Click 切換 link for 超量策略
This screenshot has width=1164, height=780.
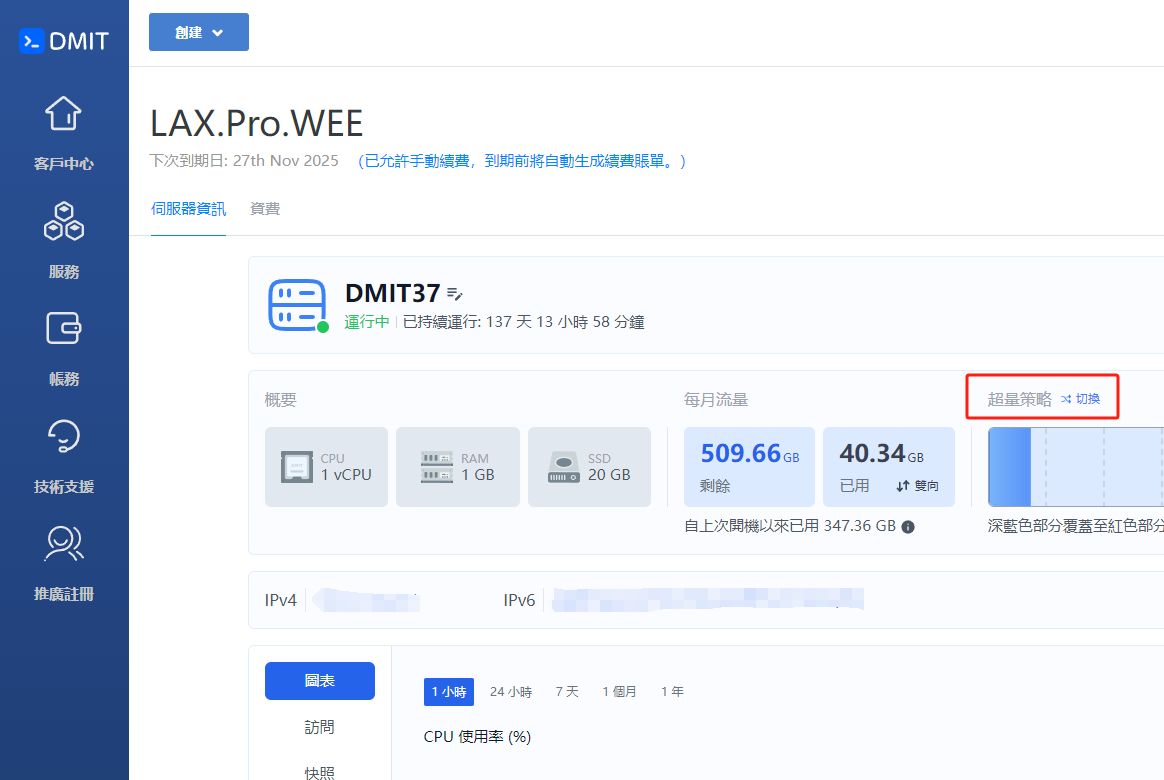tap(1081, 399)
